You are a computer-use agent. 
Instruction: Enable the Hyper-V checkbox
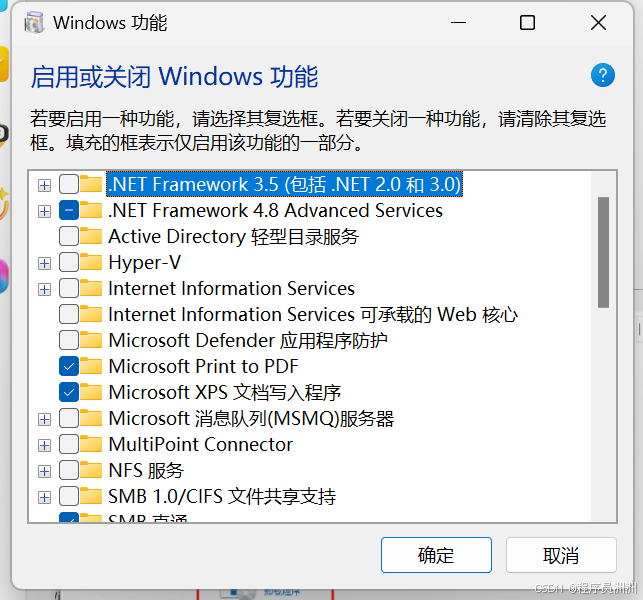coord(69,263)
